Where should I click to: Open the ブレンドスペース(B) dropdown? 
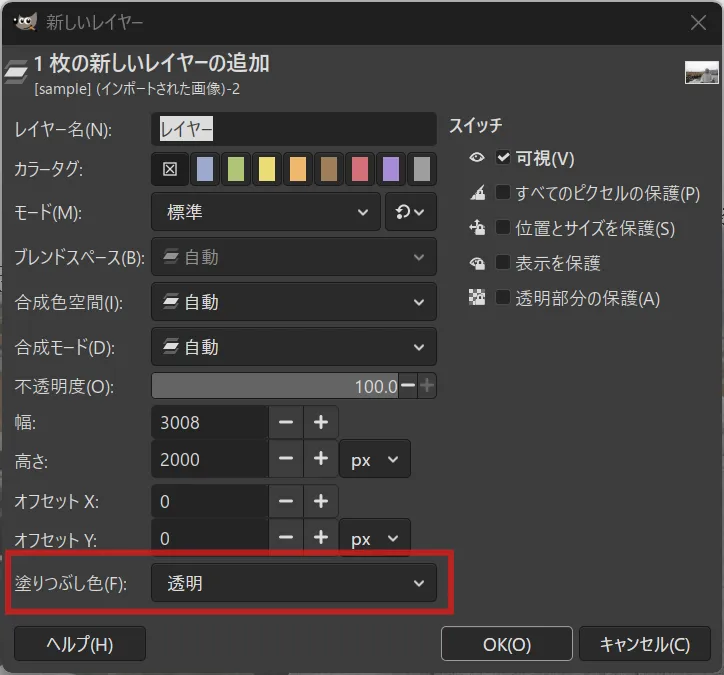point(294,257)
